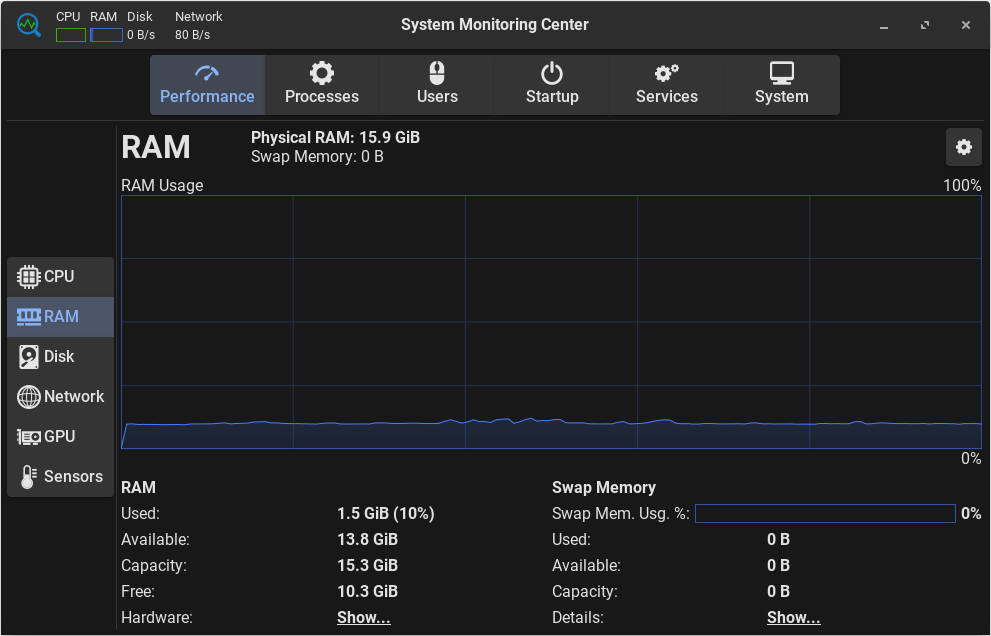Select RAM in the sidebar
This screenshot has width=991, height=636.
[60, 317]
